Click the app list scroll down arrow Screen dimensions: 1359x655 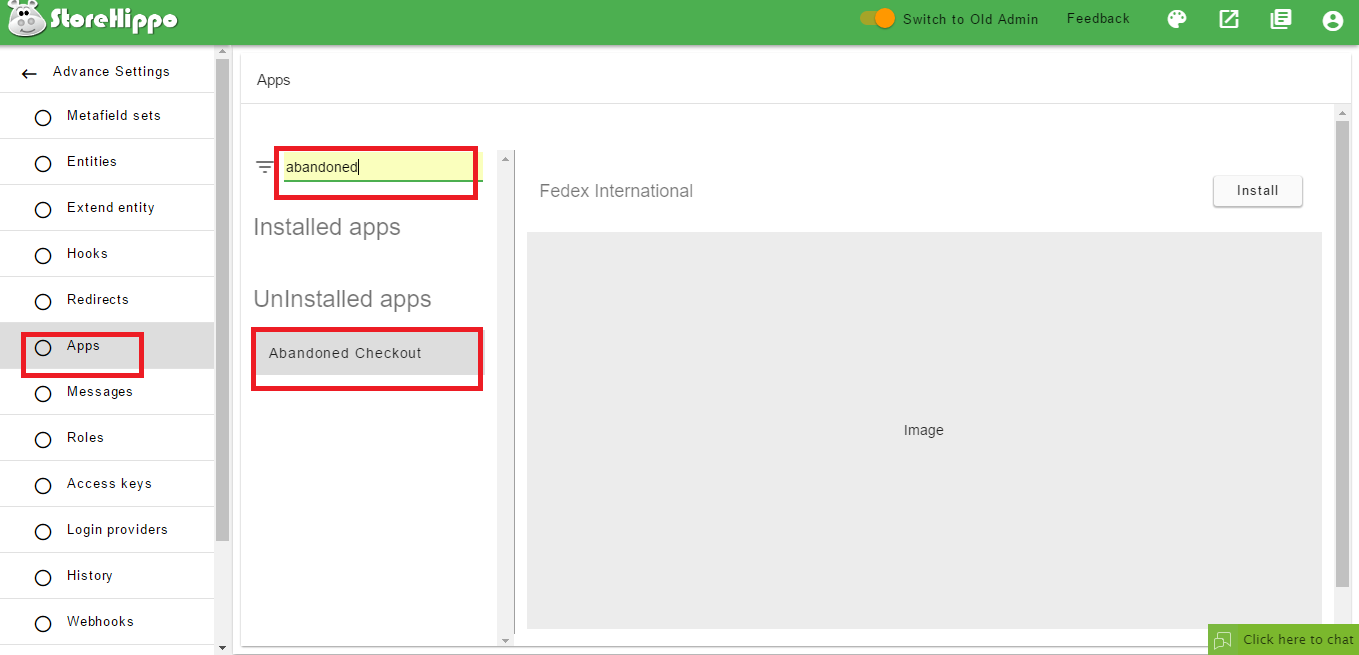coord(505,639)
